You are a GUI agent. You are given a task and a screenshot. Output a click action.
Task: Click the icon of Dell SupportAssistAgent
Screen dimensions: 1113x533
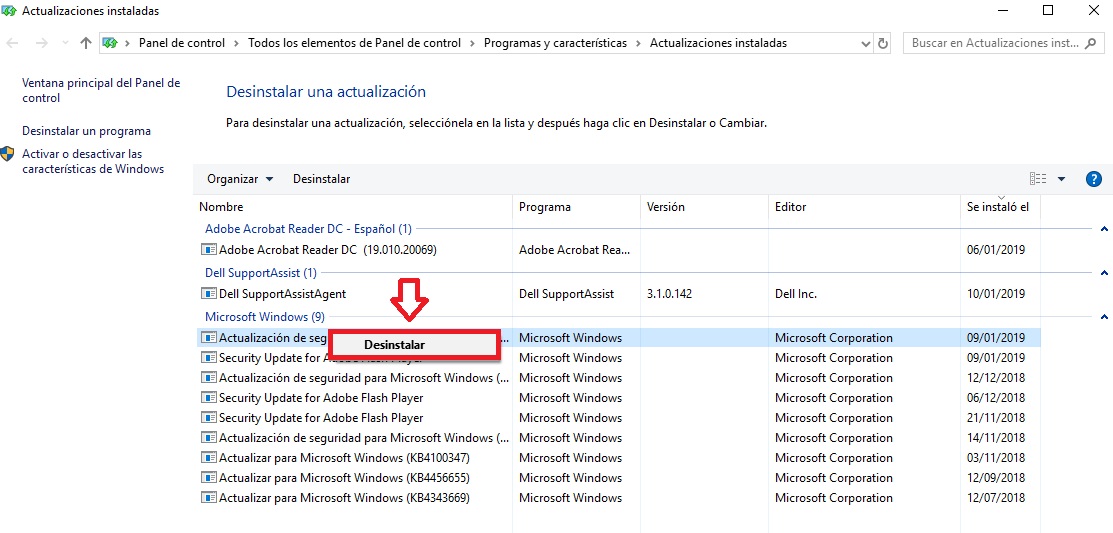[209, 294]
